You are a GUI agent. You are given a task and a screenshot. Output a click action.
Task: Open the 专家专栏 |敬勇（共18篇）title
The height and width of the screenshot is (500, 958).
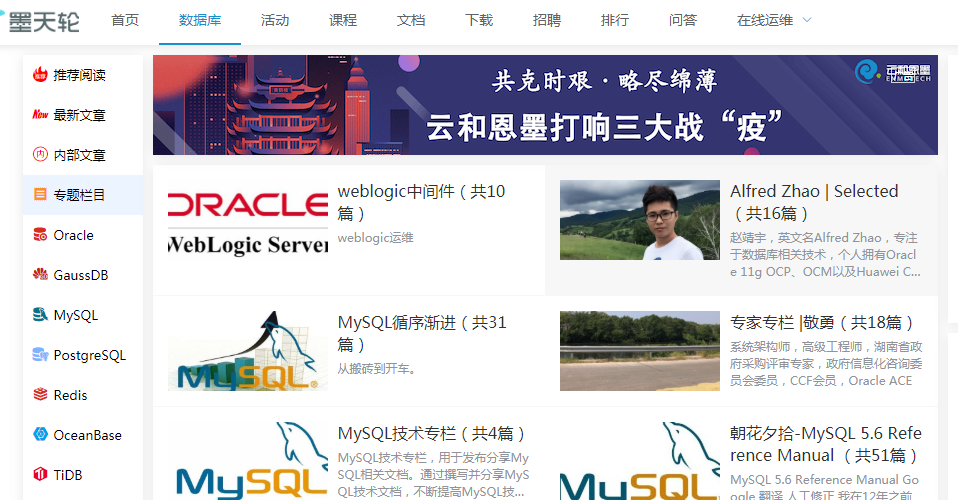point(822,323)
